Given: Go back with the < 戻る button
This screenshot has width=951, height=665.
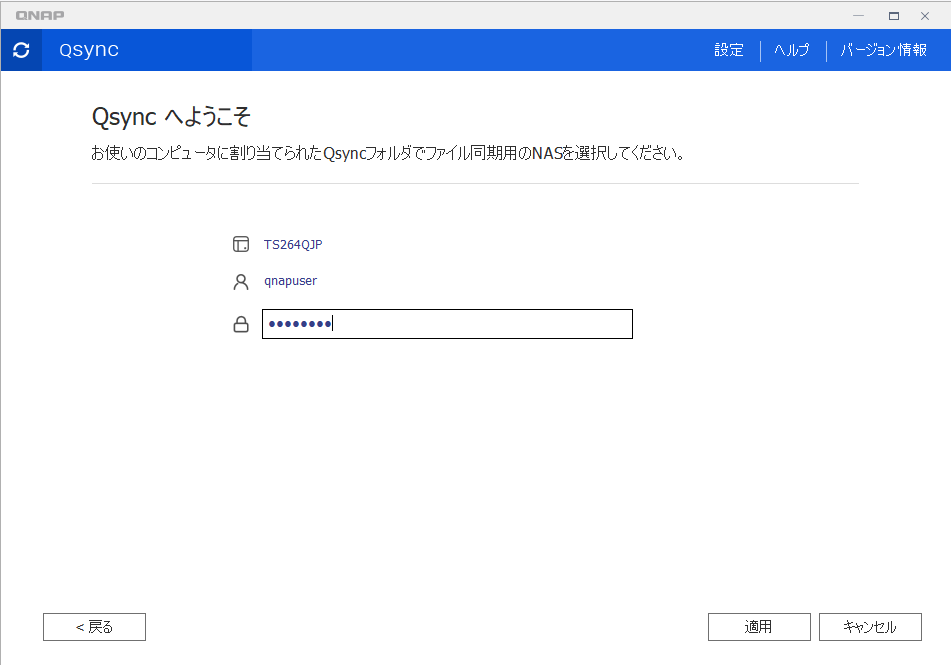Looking at the screenshot, I should point(94,627).
